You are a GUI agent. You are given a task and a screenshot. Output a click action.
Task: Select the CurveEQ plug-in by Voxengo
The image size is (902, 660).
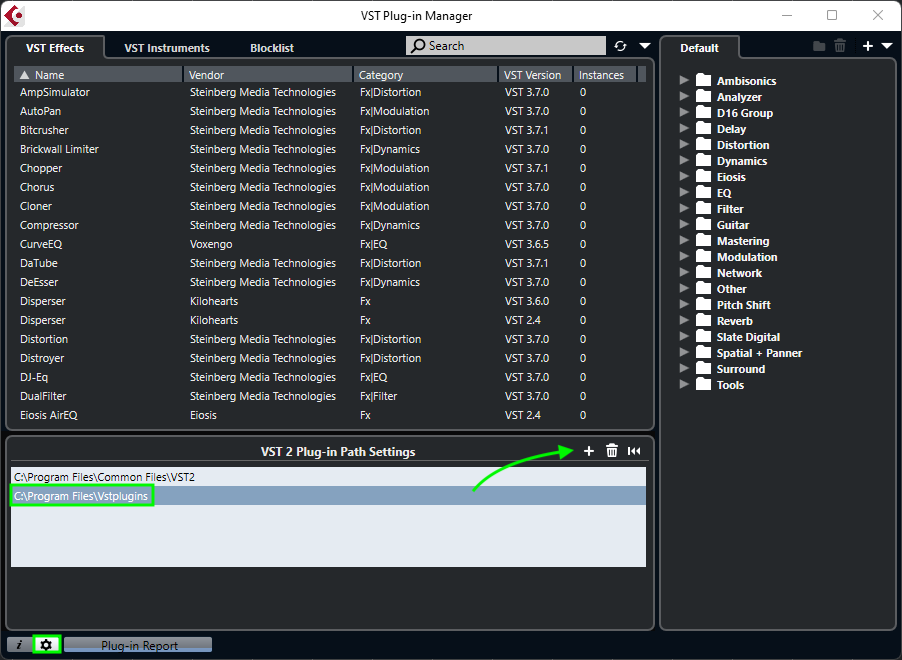point(330,244)
